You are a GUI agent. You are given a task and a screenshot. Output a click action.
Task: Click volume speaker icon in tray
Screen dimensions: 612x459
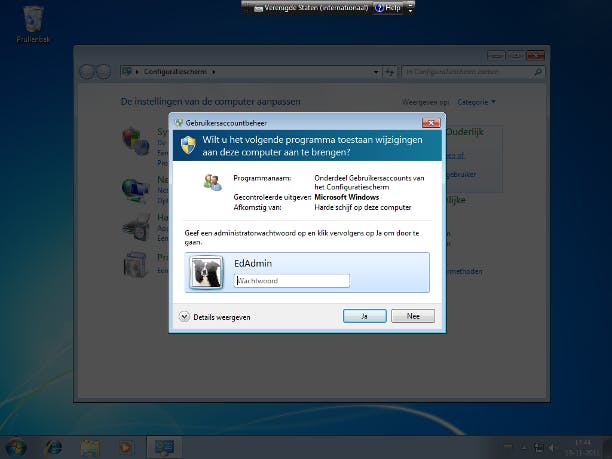tap(552, 448)
